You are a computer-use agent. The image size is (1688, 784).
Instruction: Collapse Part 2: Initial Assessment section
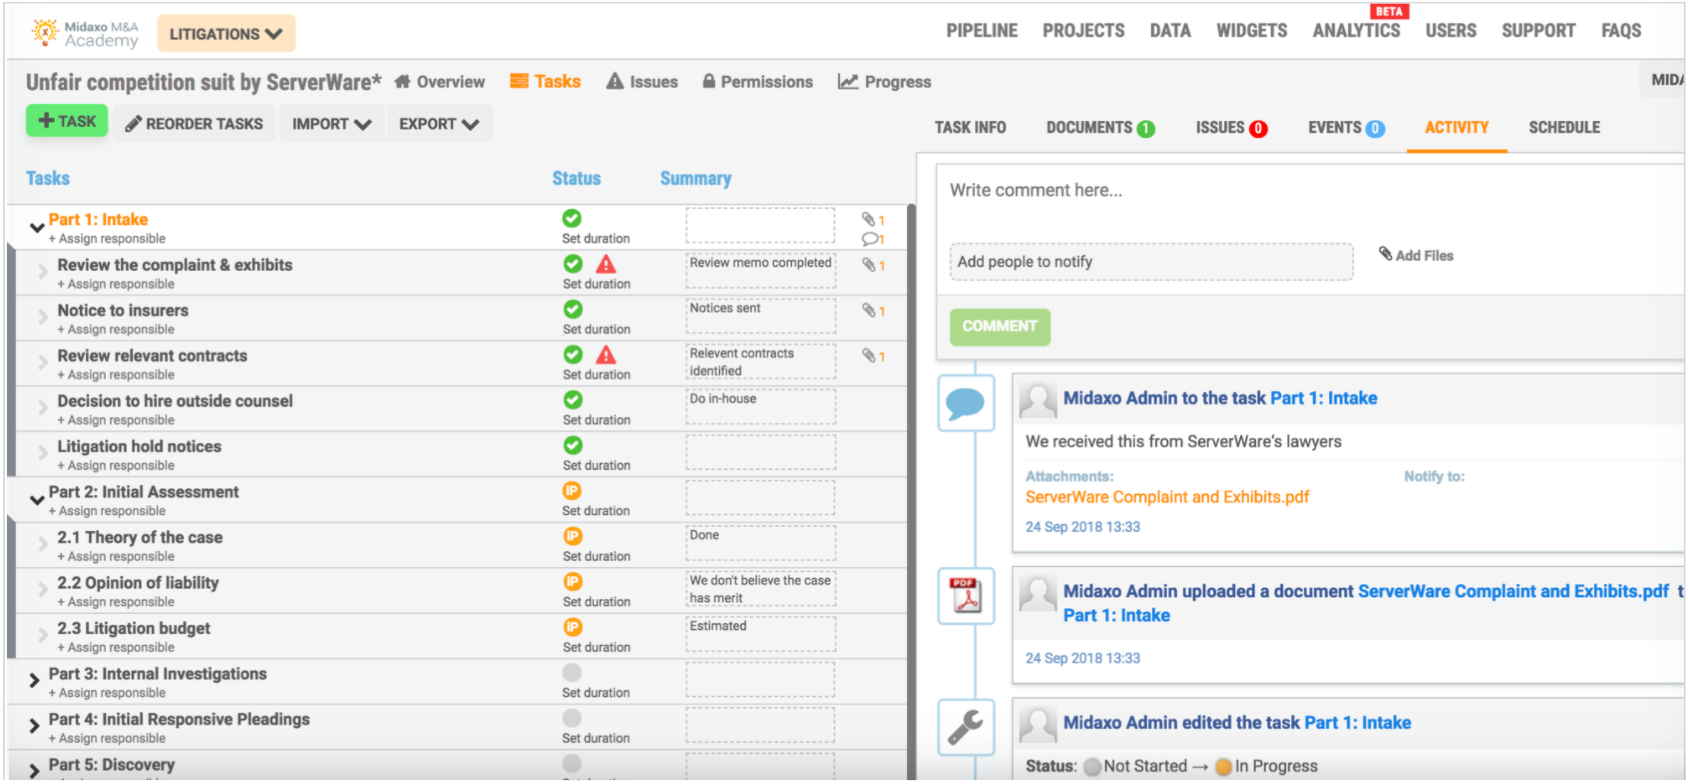37,498
